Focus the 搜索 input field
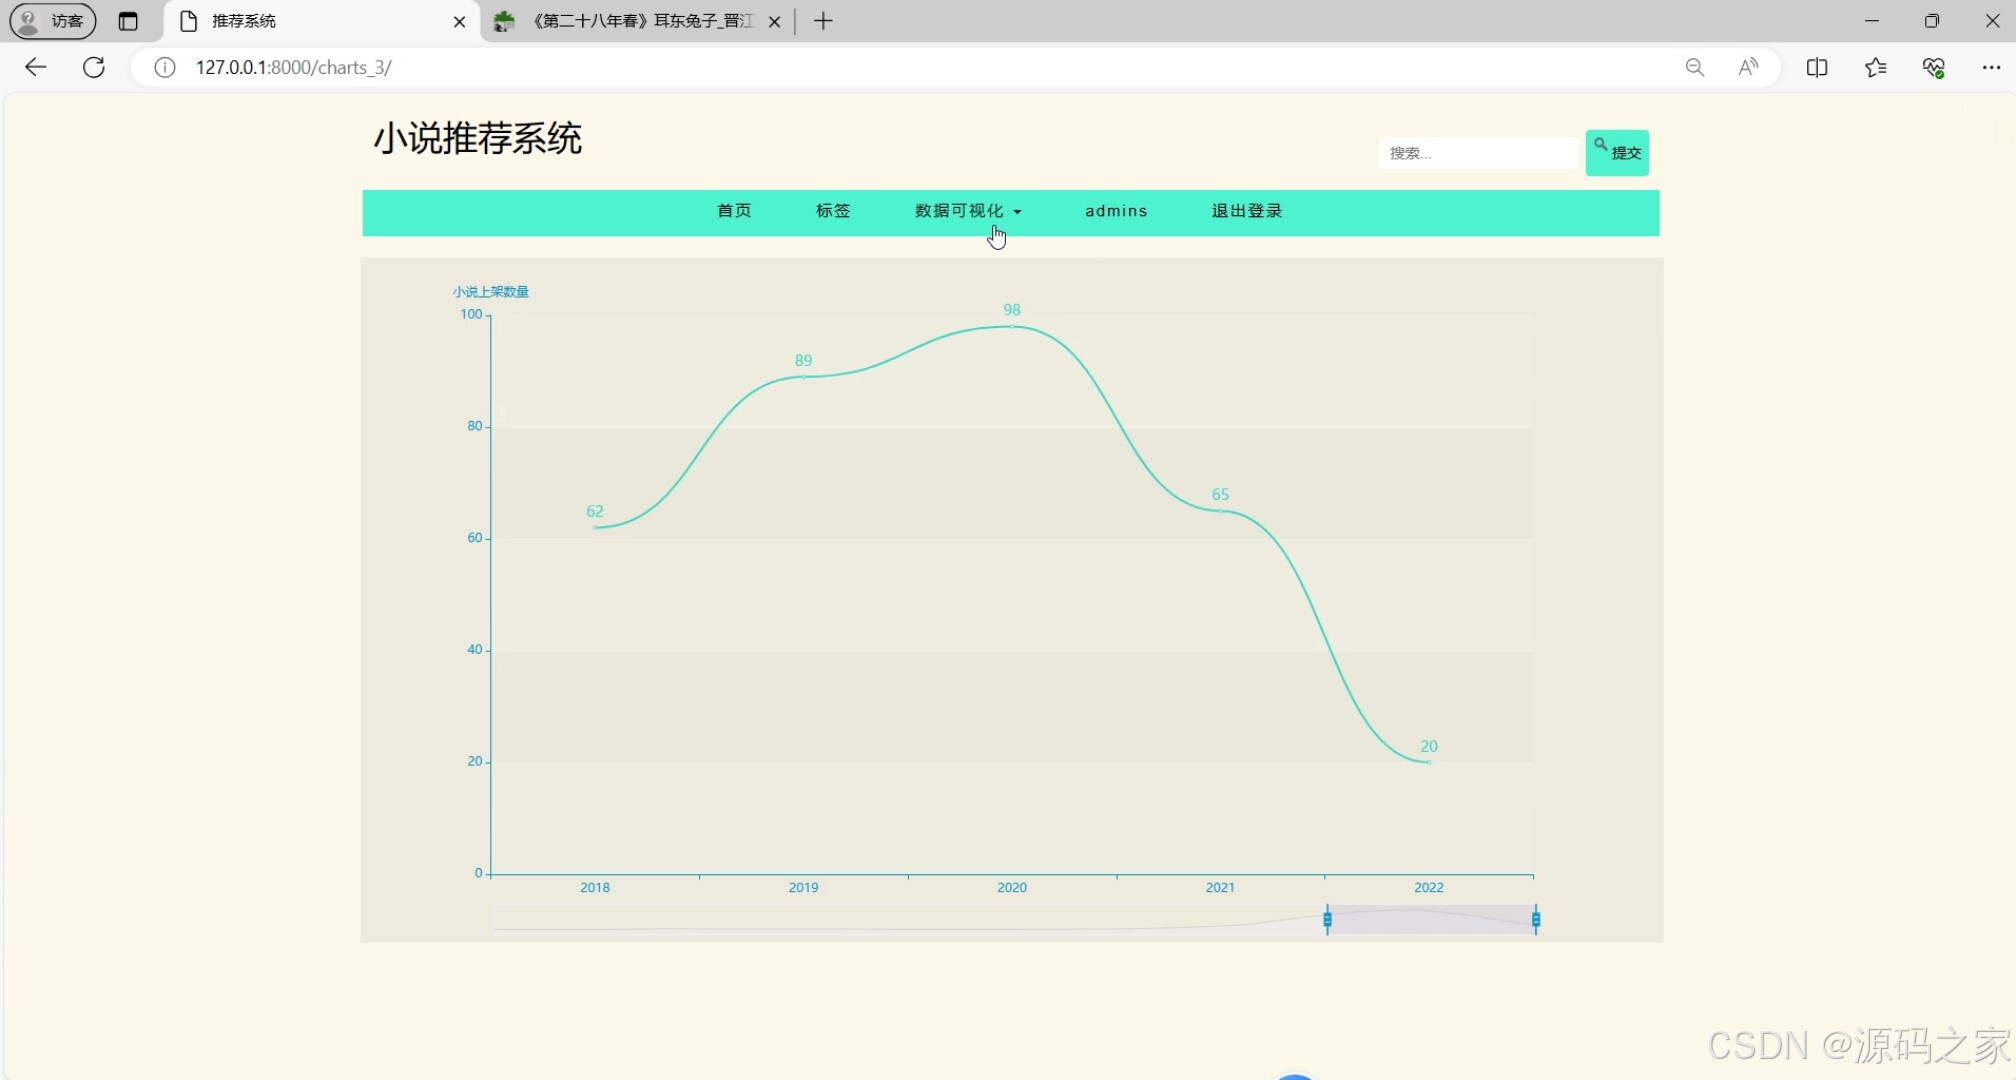 click(1477, 153)
